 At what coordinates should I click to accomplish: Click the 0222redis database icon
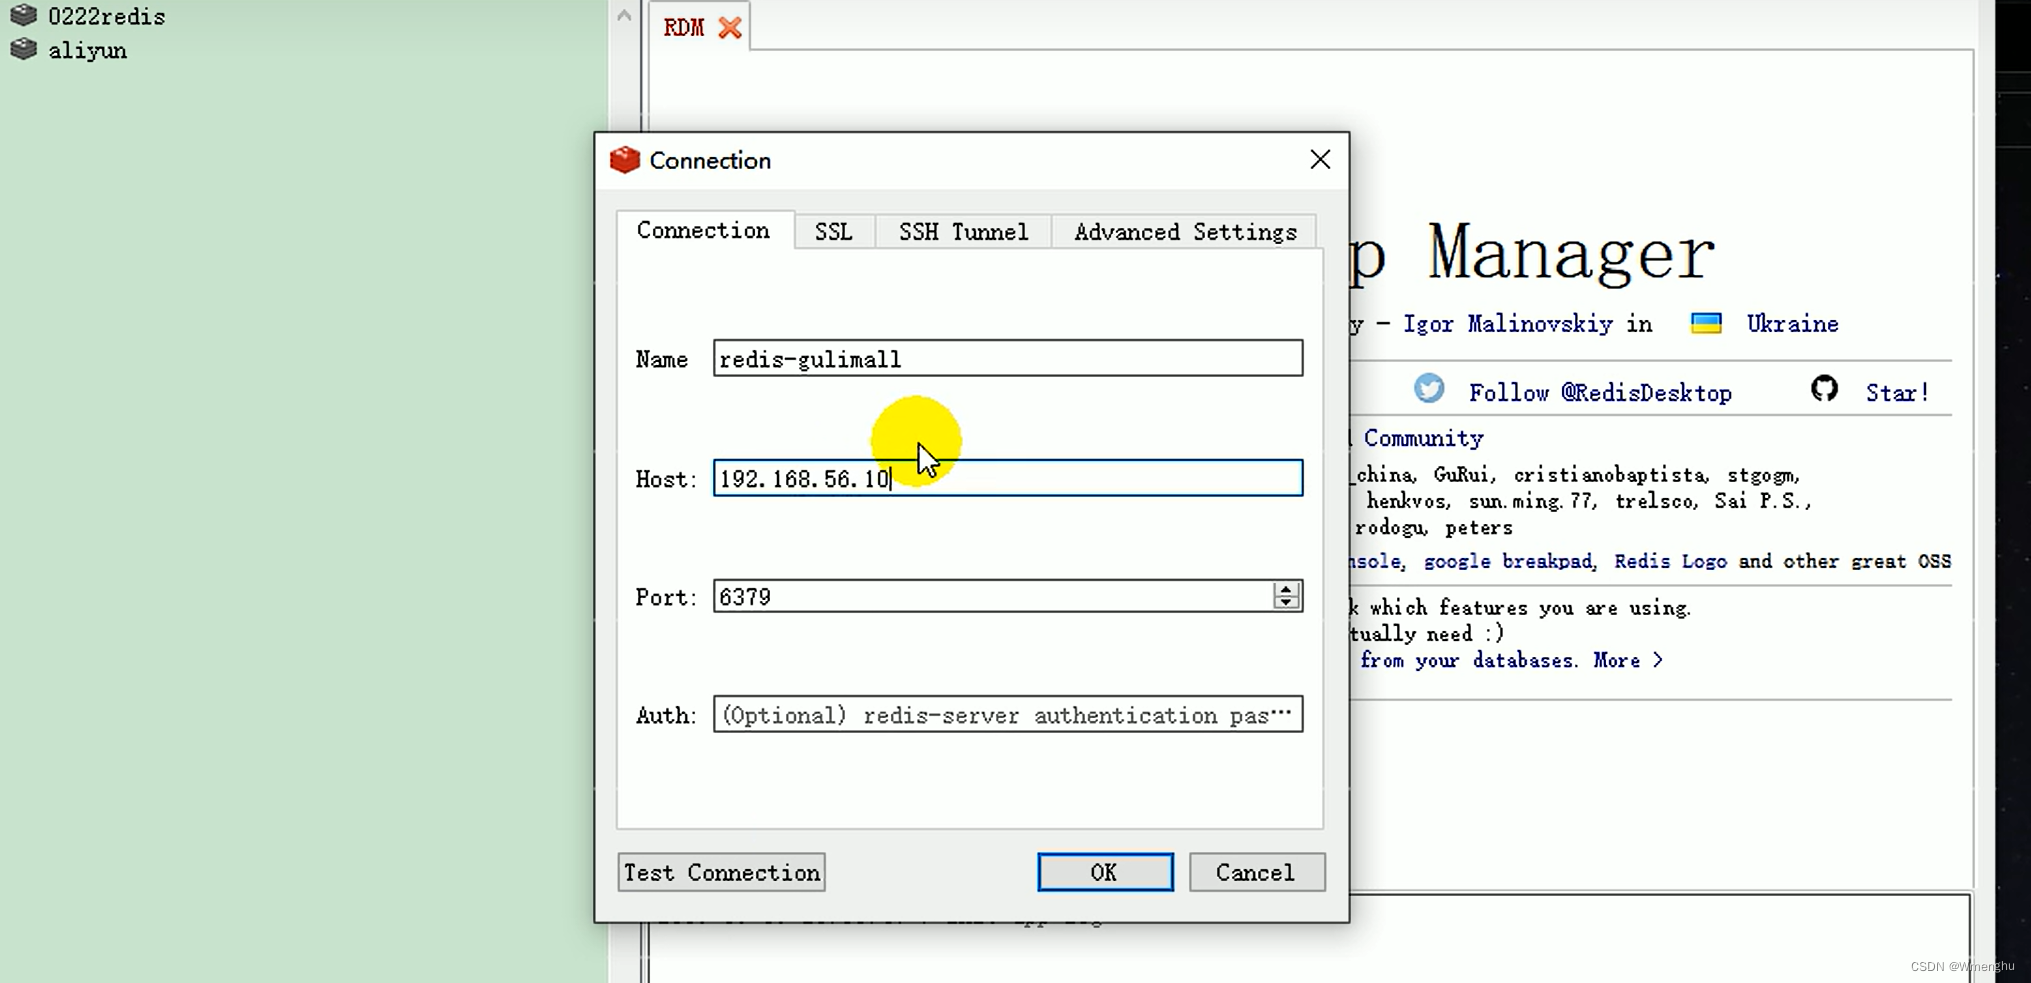23,15
